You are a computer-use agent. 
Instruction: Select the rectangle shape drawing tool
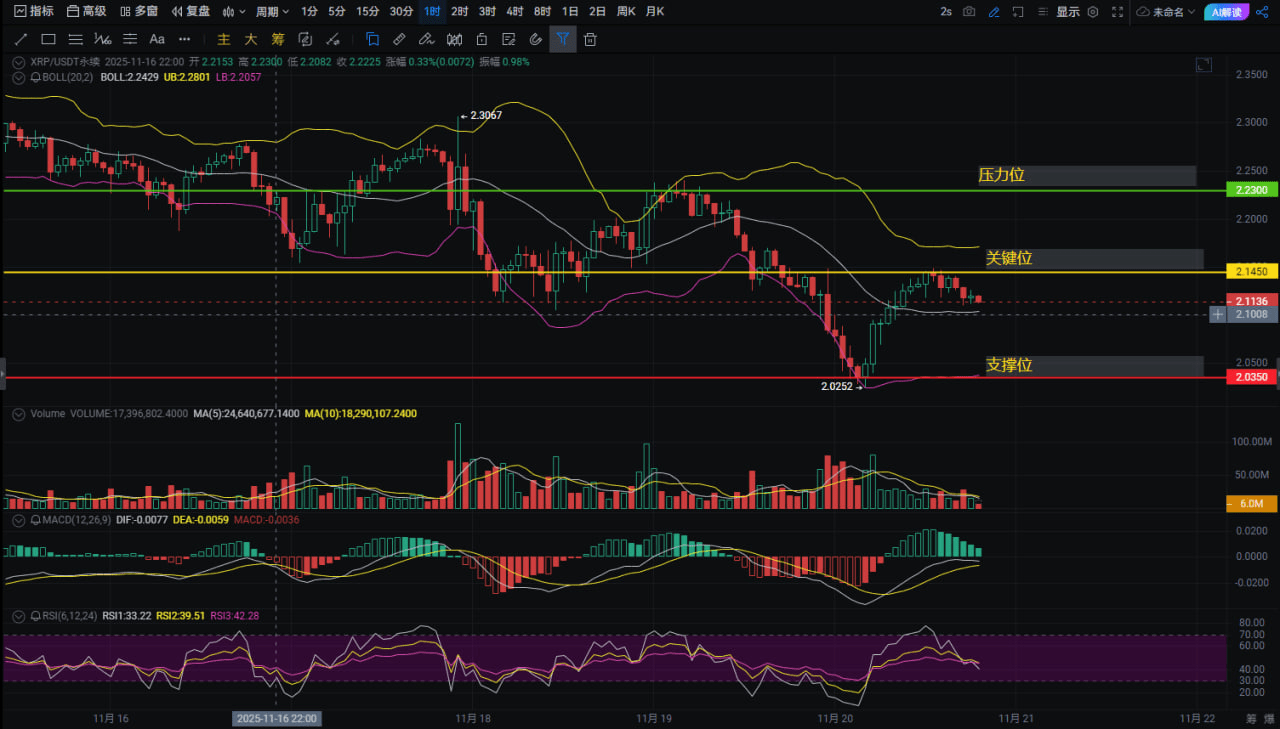48,39
